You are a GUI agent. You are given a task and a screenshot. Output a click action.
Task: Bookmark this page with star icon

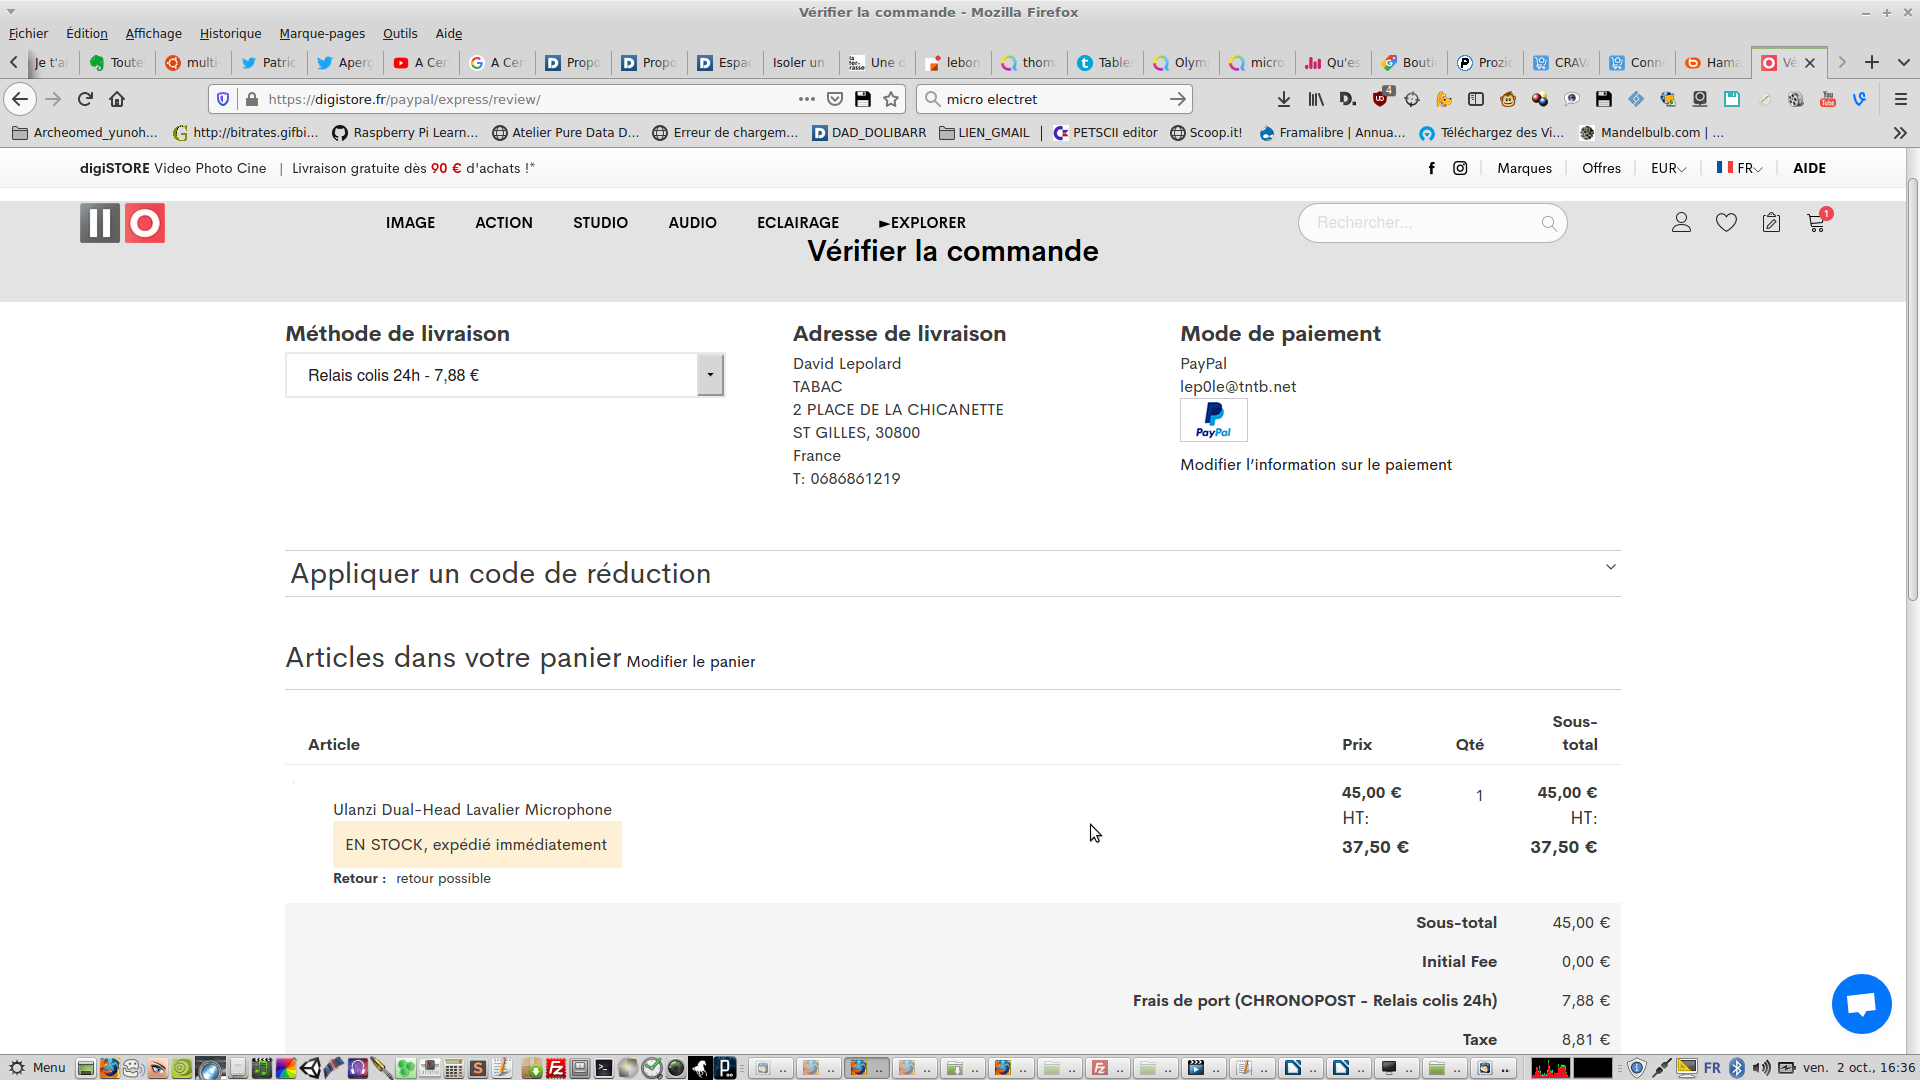(x=891, y=99)
